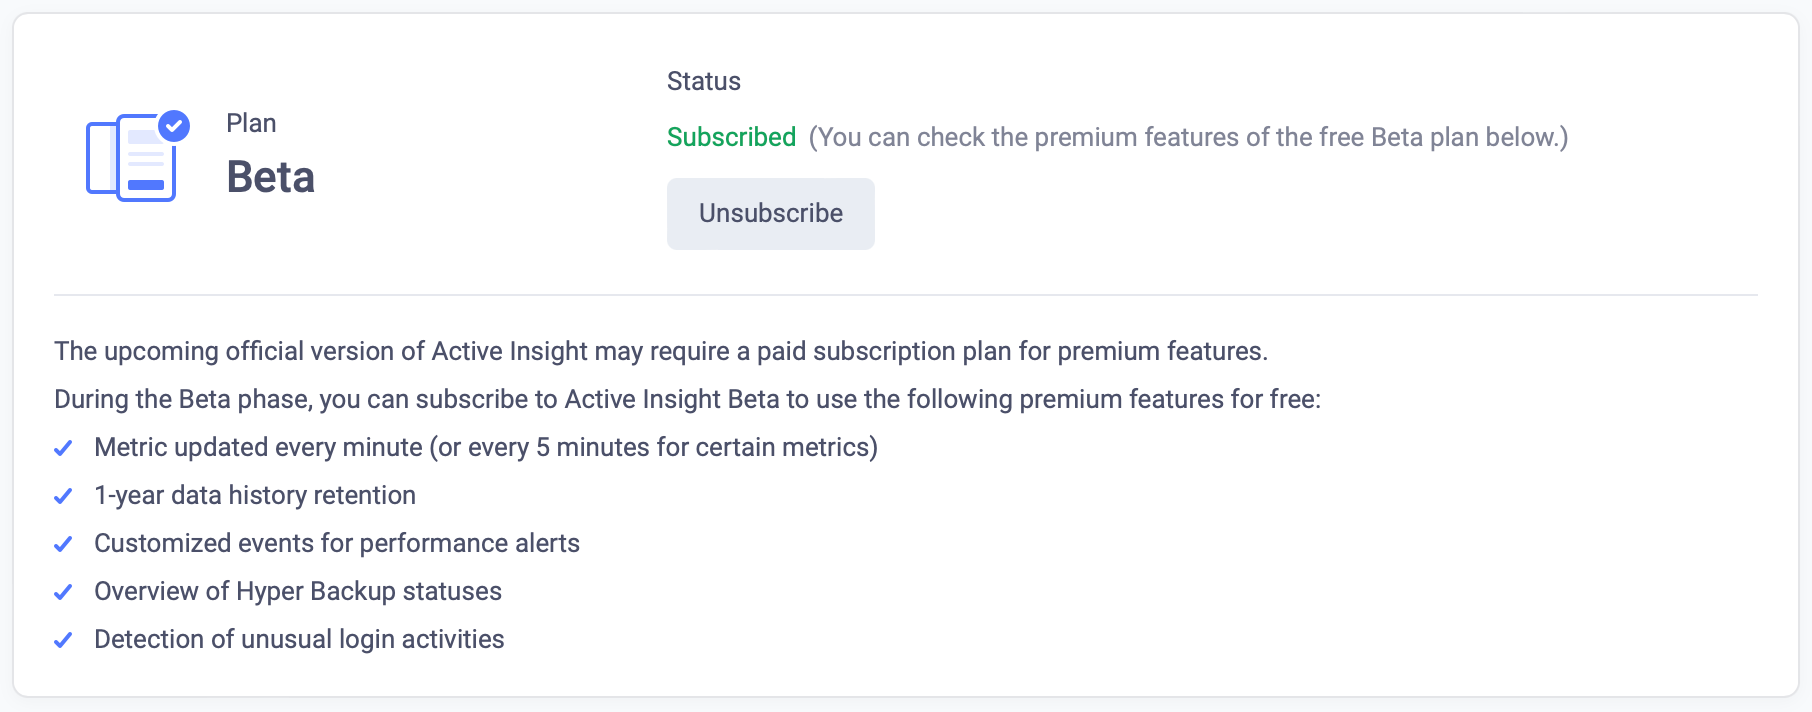Click Detection of unusual login activities text

click(299, 639)
